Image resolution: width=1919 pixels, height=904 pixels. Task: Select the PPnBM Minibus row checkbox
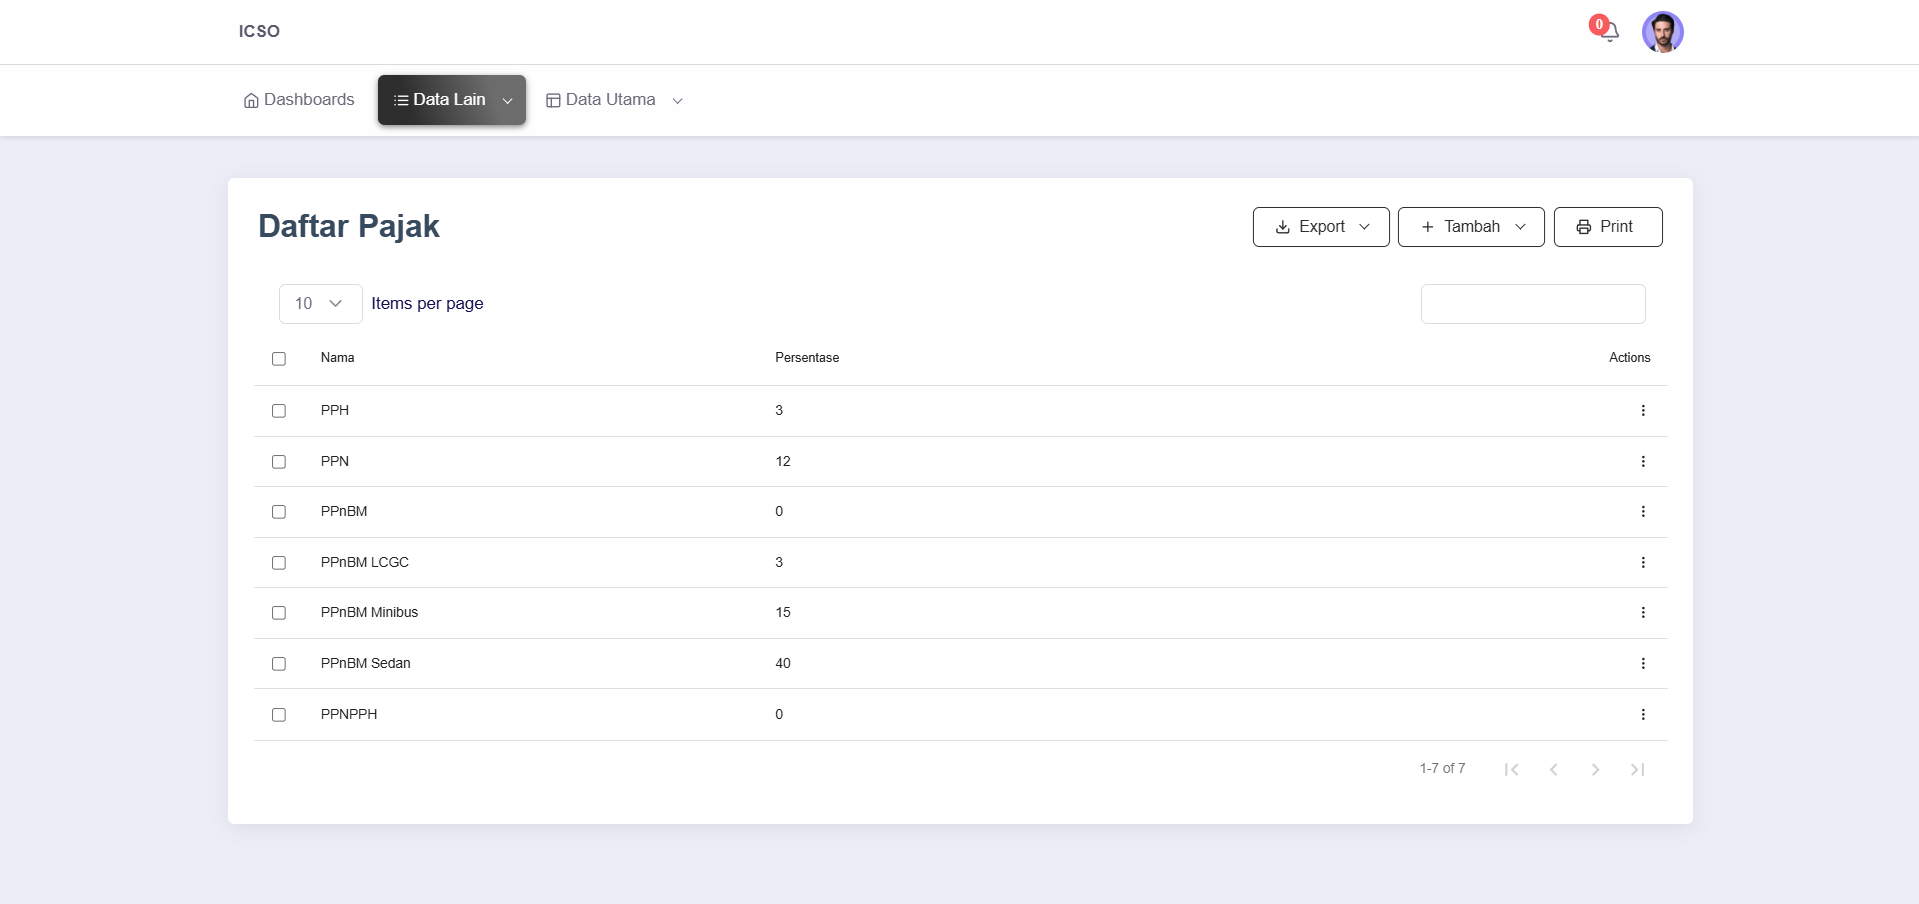tap(279, 613)
